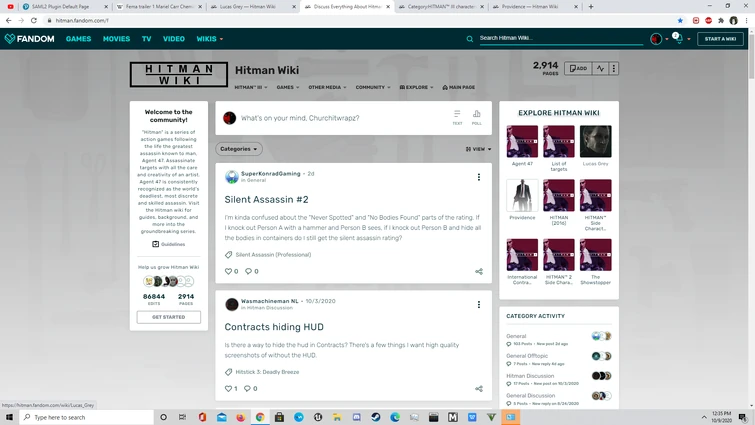Open the Contracts hiding HUD post title
This screenshot has height=425, width=755.
tap(274, 327)
